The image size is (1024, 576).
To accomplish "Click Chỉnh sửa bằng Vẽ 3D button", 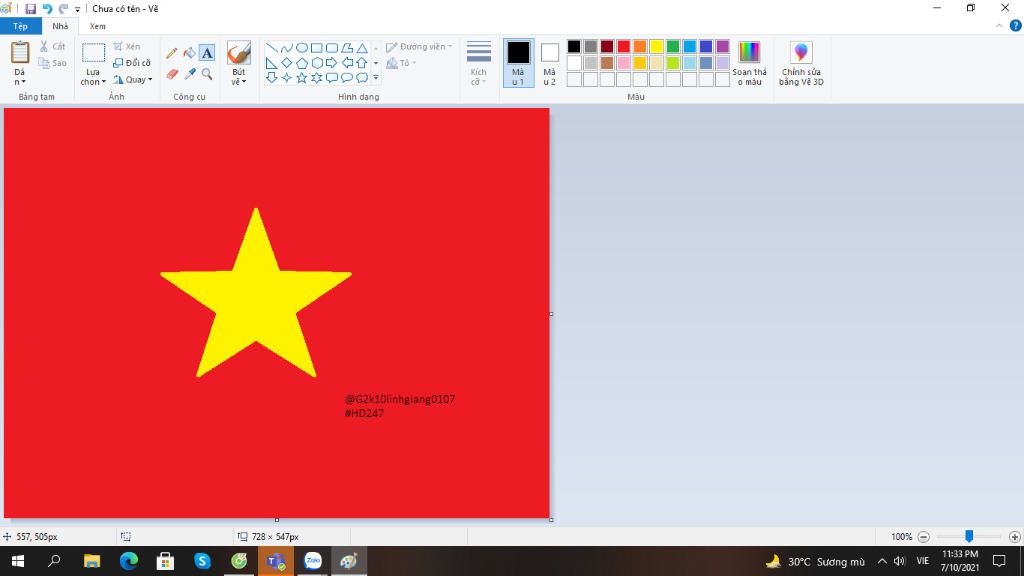I will (801, 63).
